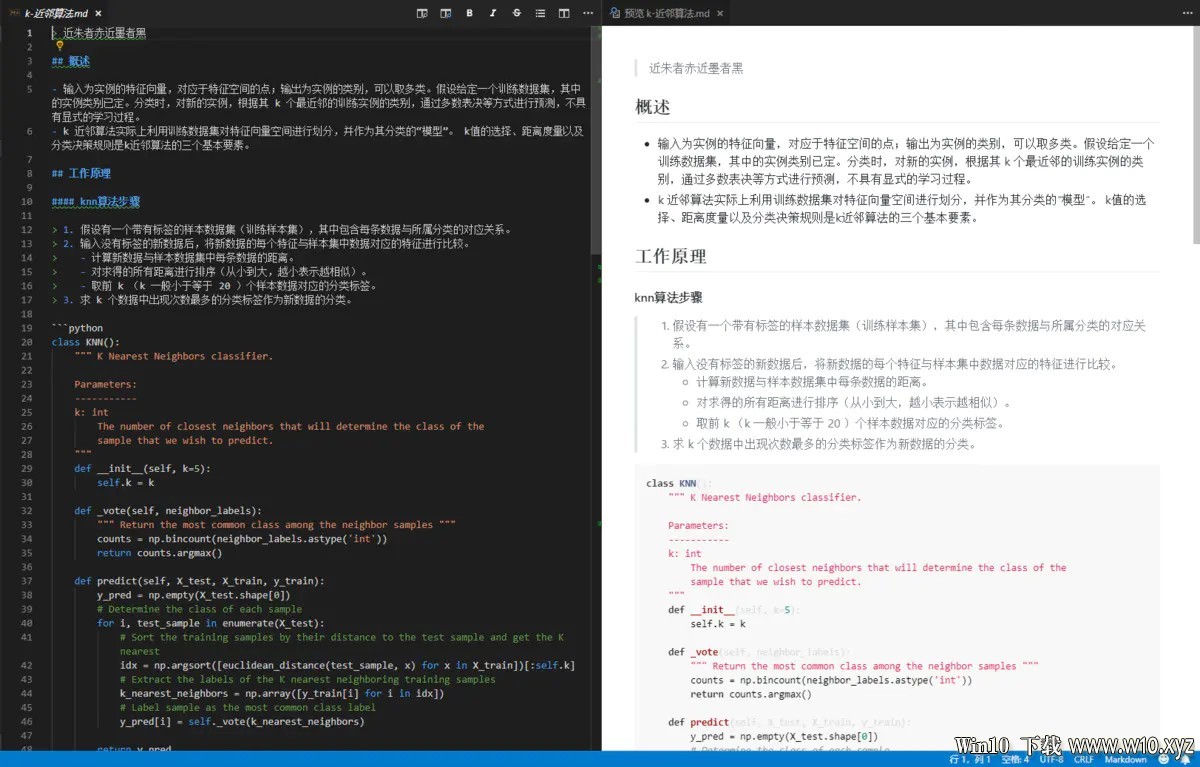The image size is (1200, 767).
Task: Toggle list formatting icon in toolbar
Action: [x=540, y=13]
